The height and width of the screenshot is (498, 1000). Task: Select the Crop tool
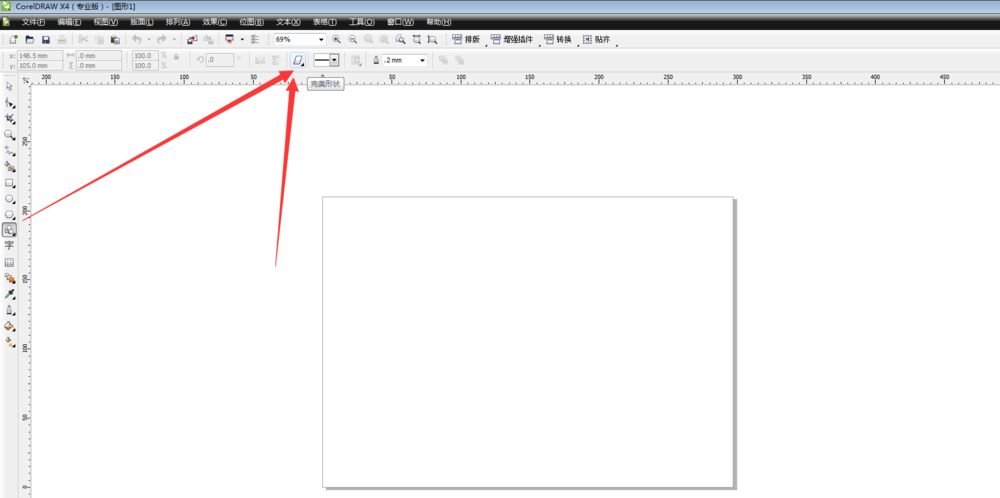click(x=10, y=119)
